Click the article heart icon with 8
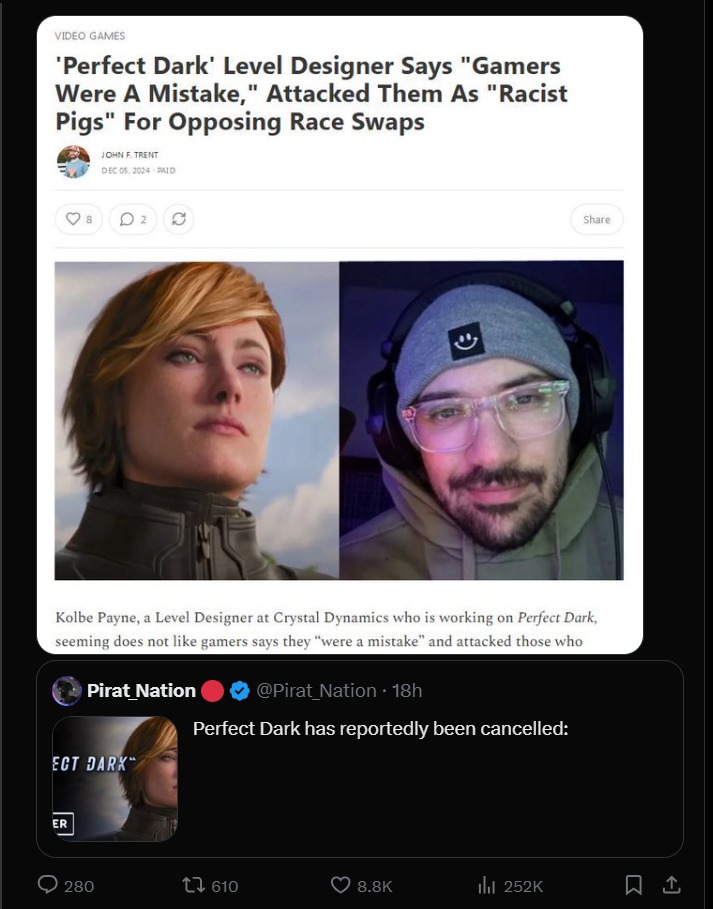Viewport: 713px width, 909px height. click(x=79, y=219)
